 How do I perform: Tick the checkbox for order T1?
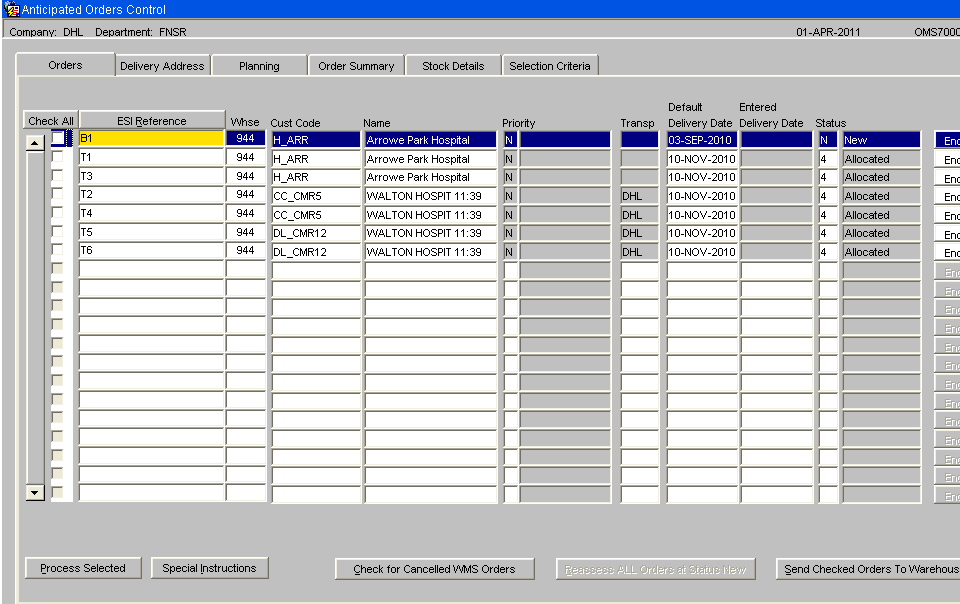(58, 157)
